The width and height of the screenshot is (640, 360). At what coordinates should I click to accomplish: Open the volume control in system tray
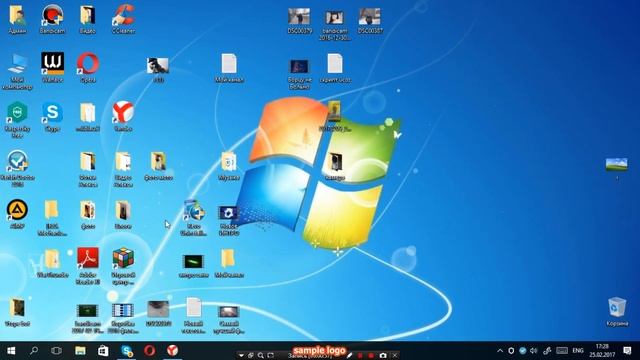[533, 351]
